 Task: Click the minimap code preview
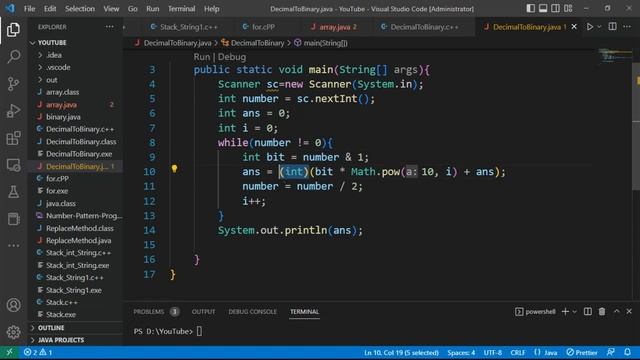[x=616, y=56]
